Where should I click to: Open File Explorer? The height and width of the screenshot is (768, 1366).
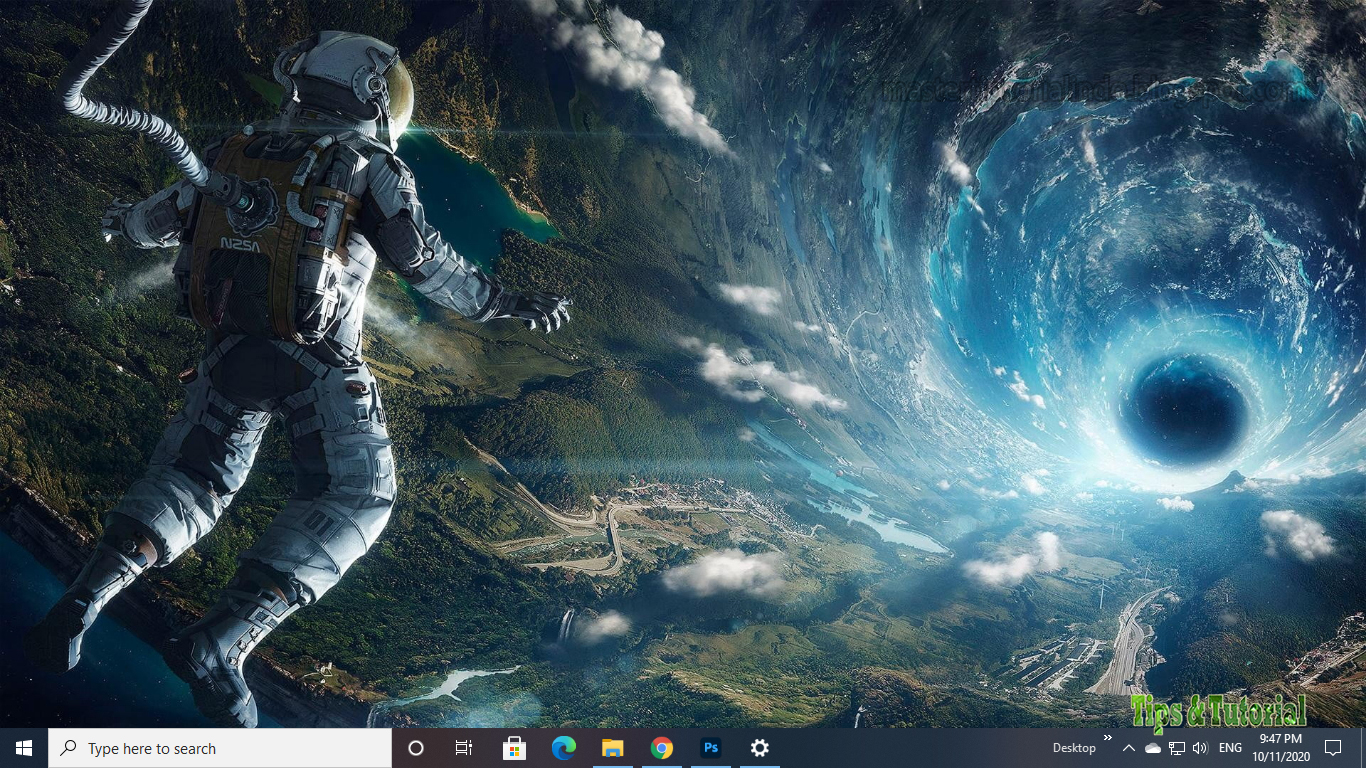tap(612, 748)
